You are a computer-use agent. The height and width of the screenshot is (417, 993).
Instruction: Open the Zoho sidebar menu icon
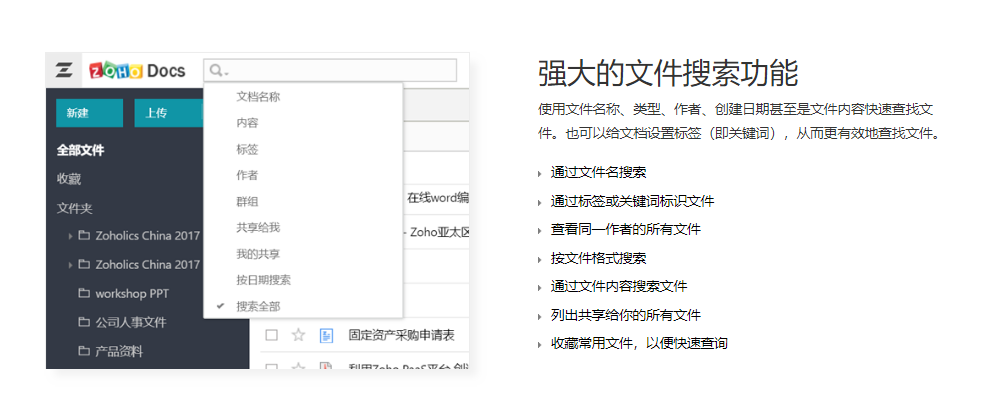pyautogui.click(x=63, y=70)
